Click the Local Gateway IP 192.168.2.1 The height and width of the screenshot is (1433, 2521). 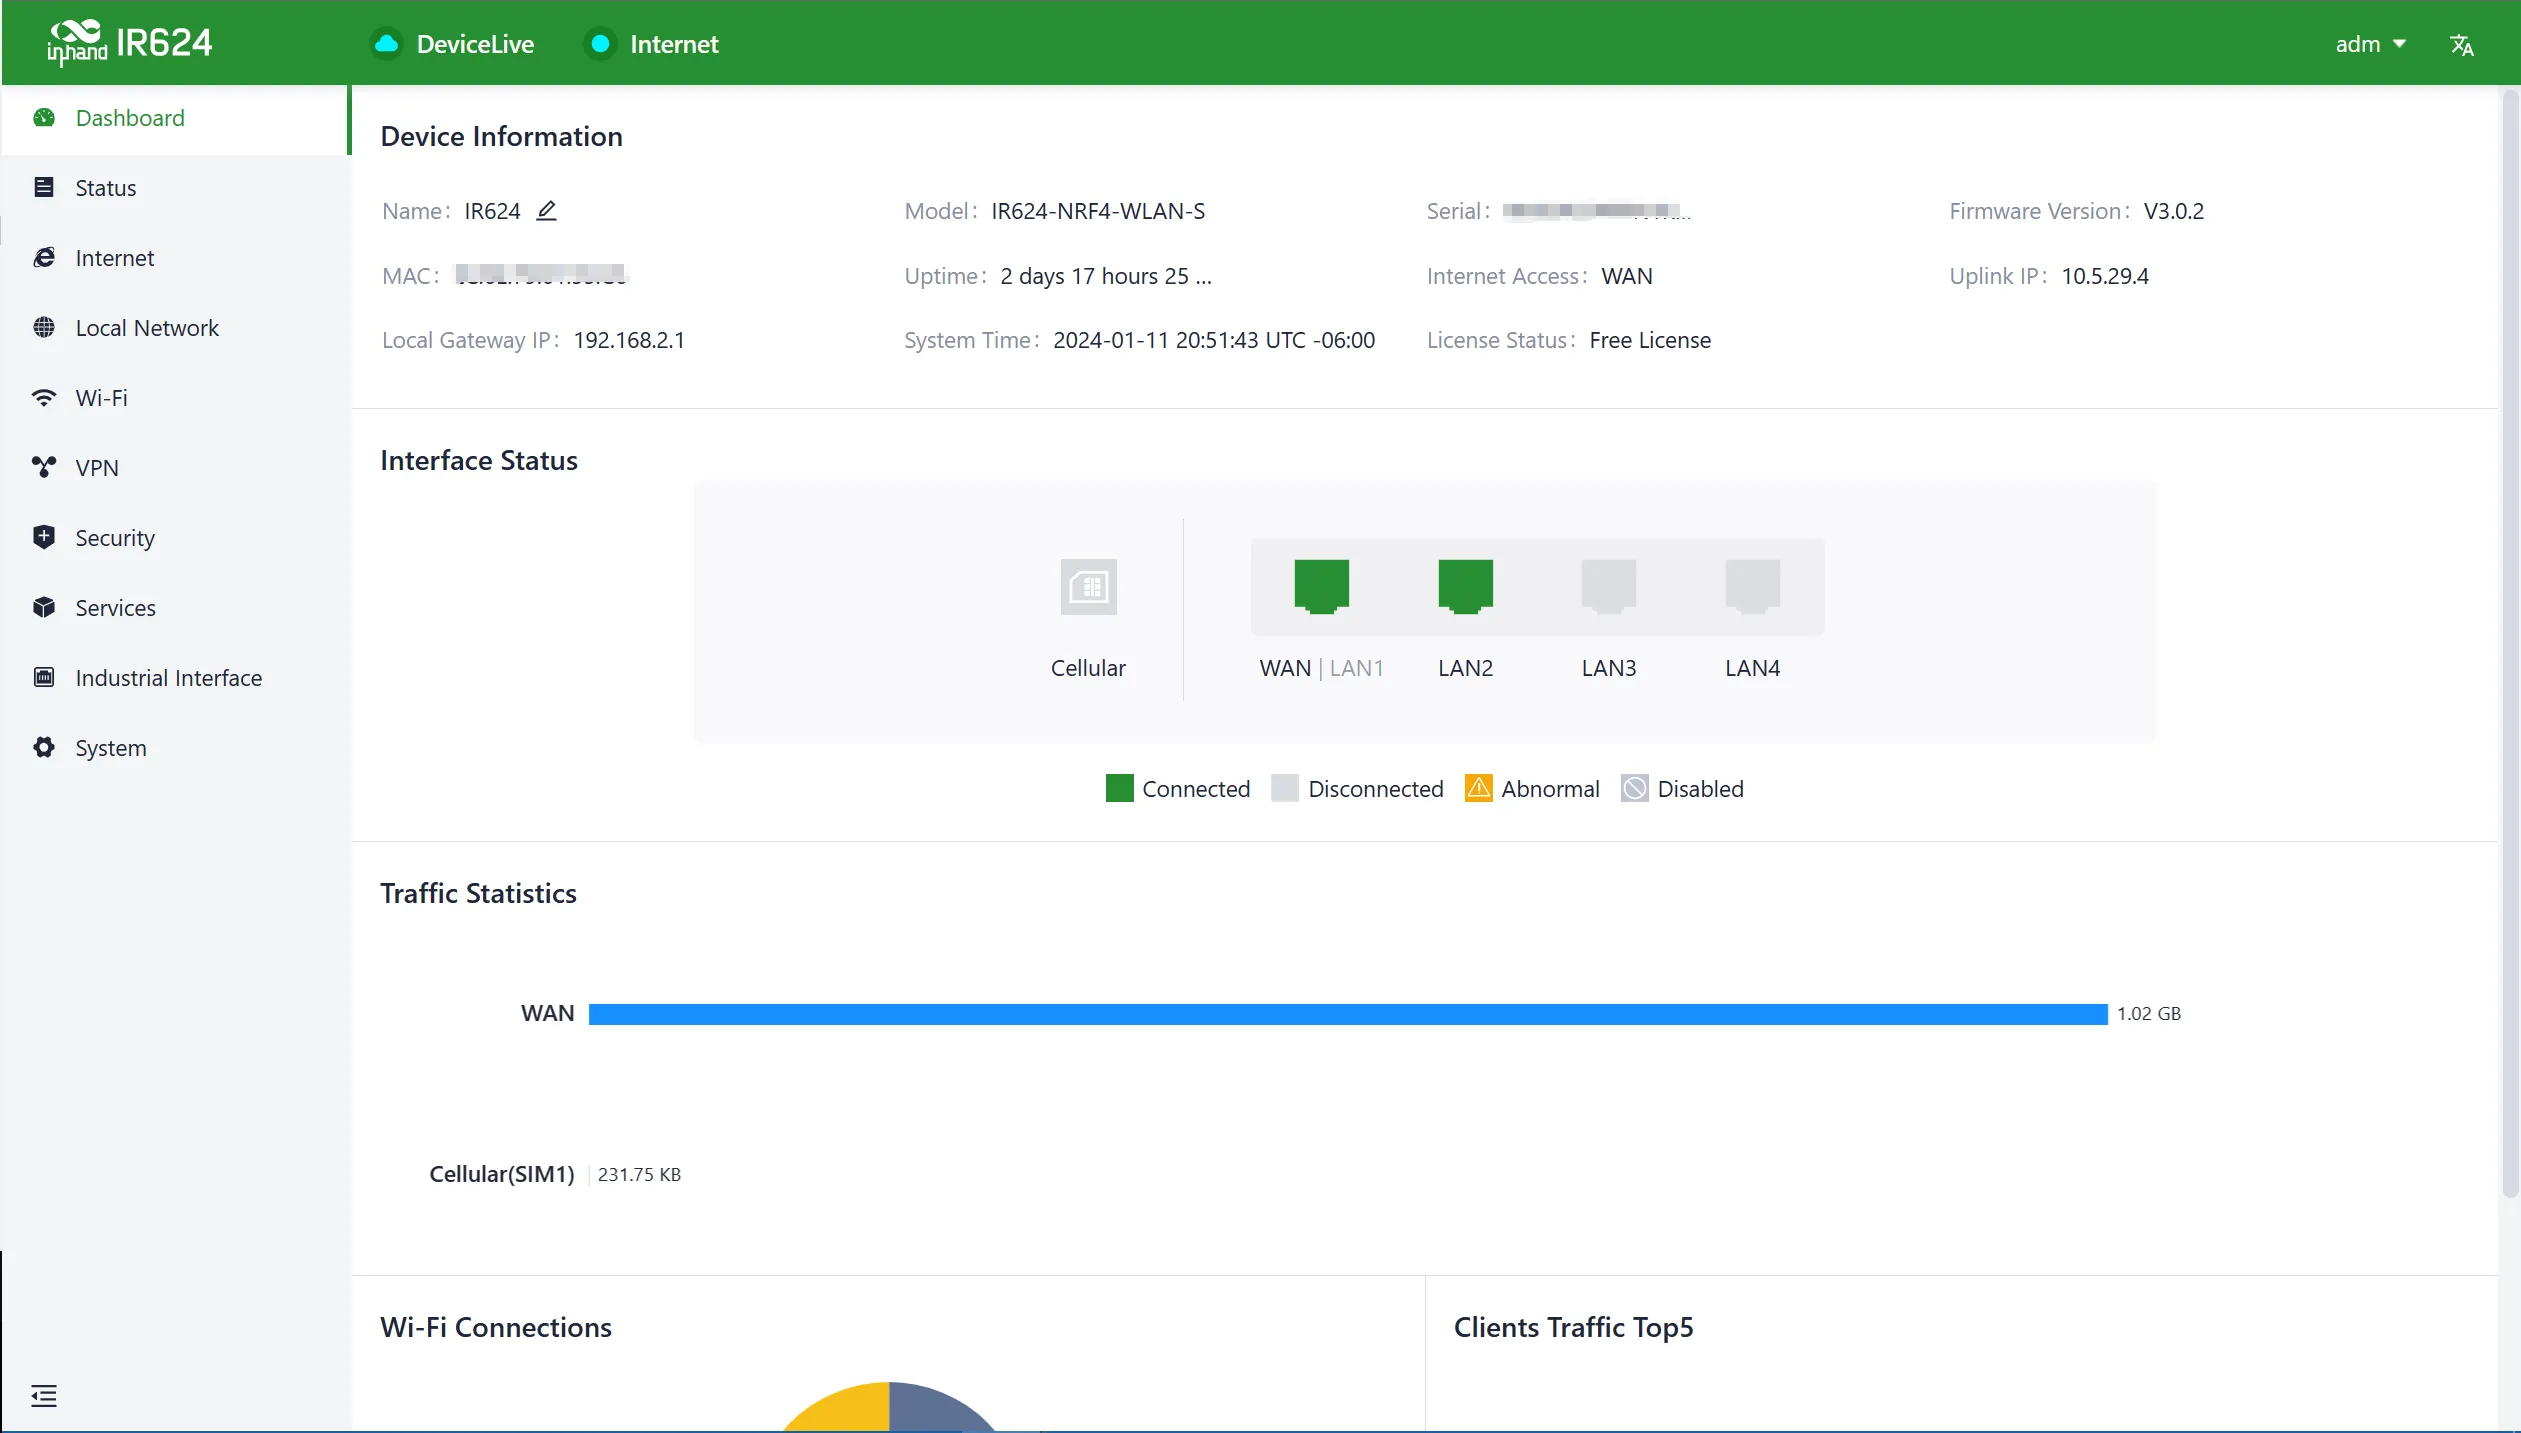[629, 340]
